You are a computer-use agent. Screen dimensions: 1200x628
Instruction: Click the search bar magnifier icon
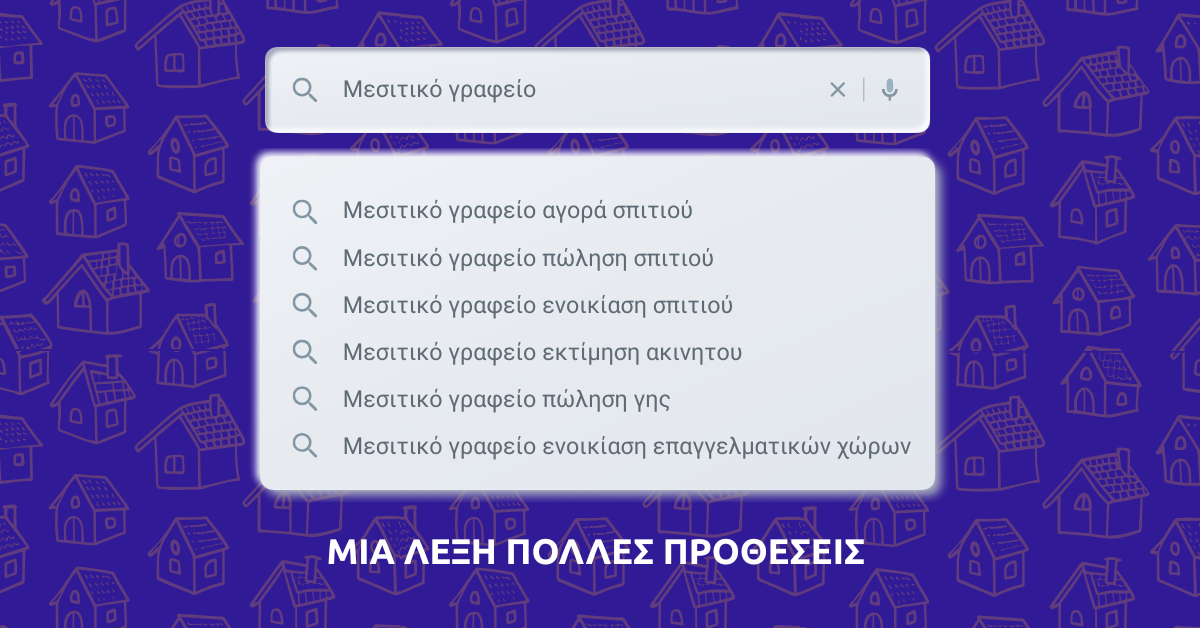click(x=304, y=90)
